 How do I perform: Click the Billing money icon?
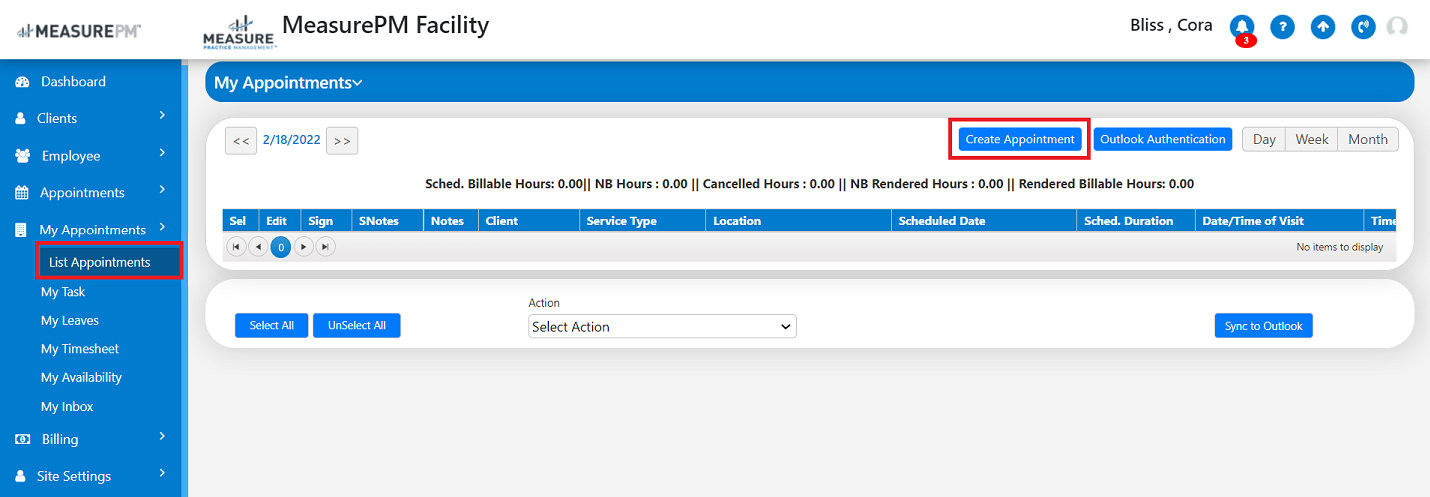point(22,439)
